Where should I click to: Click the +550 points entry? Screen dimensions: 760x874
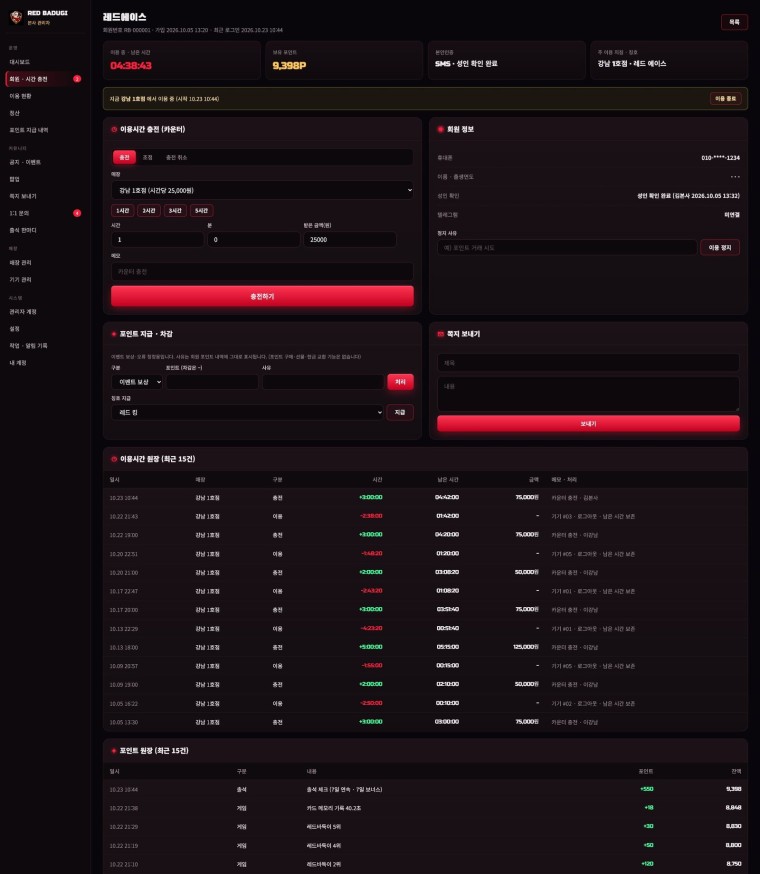coord(647,789)
